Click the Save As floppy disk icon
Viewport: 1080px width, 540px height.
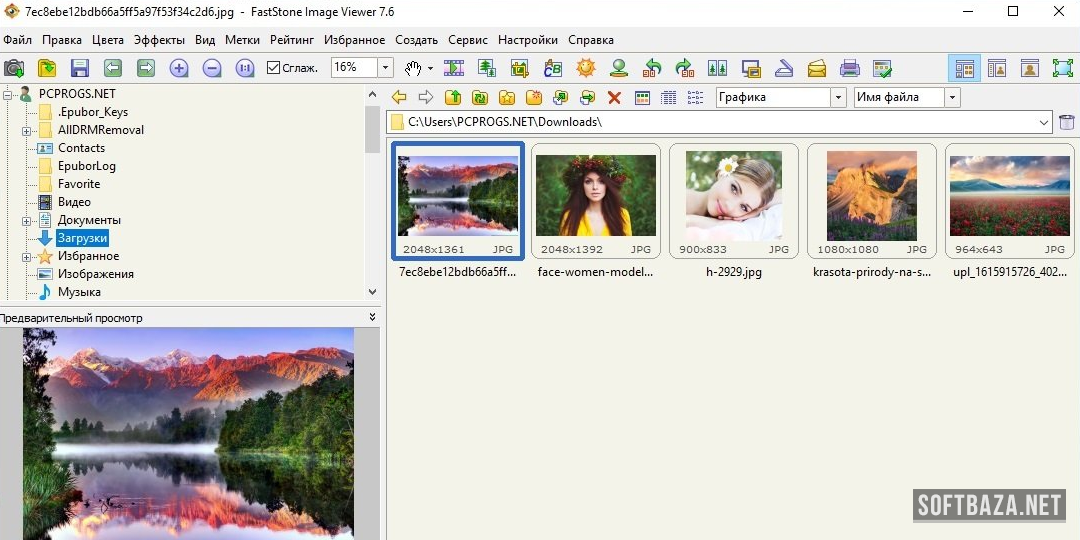pyautogui.click(x=80, y=68)
